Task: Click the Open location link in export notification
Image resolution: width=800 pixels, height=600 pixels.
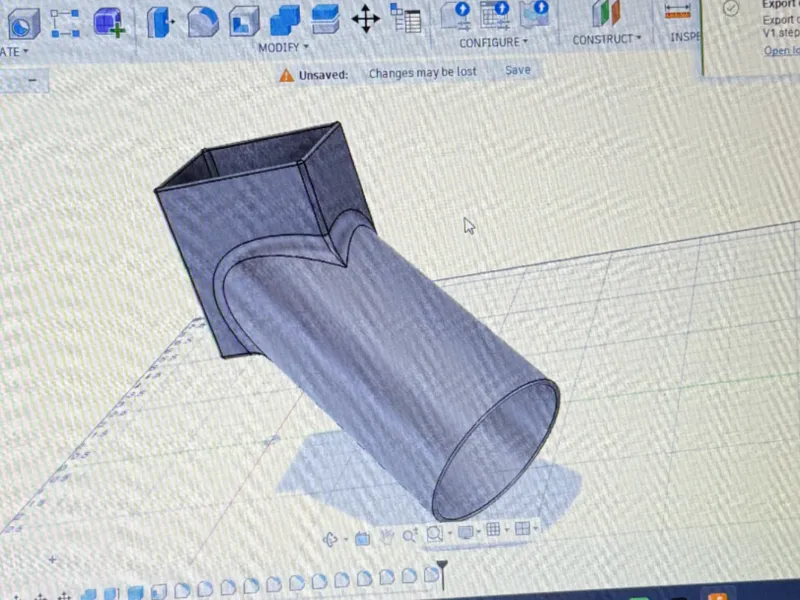Action: click(781, 51)
